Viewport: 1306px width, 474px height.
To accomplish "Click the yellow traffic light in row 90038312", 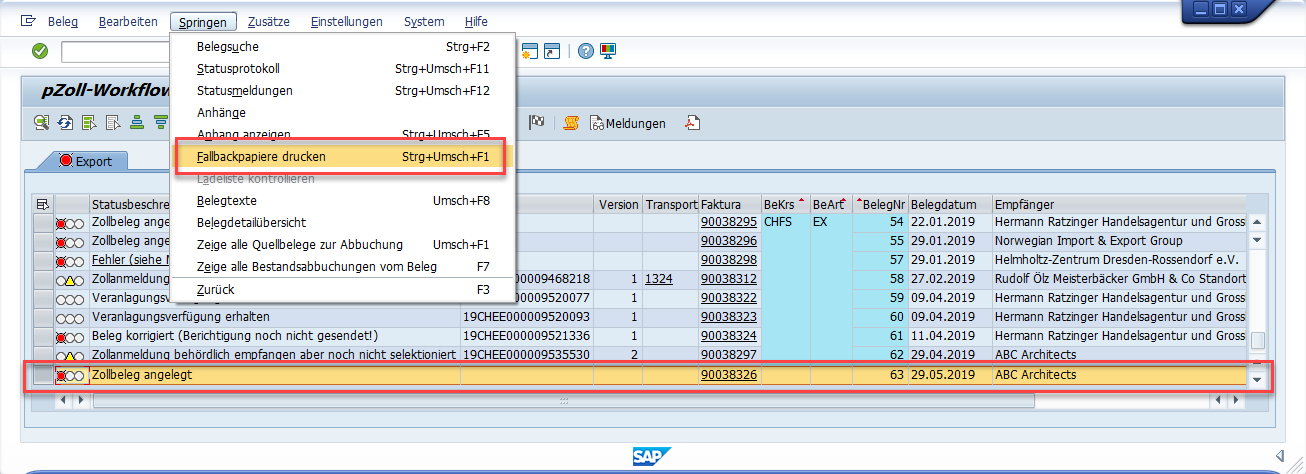I will pos(69,279).
